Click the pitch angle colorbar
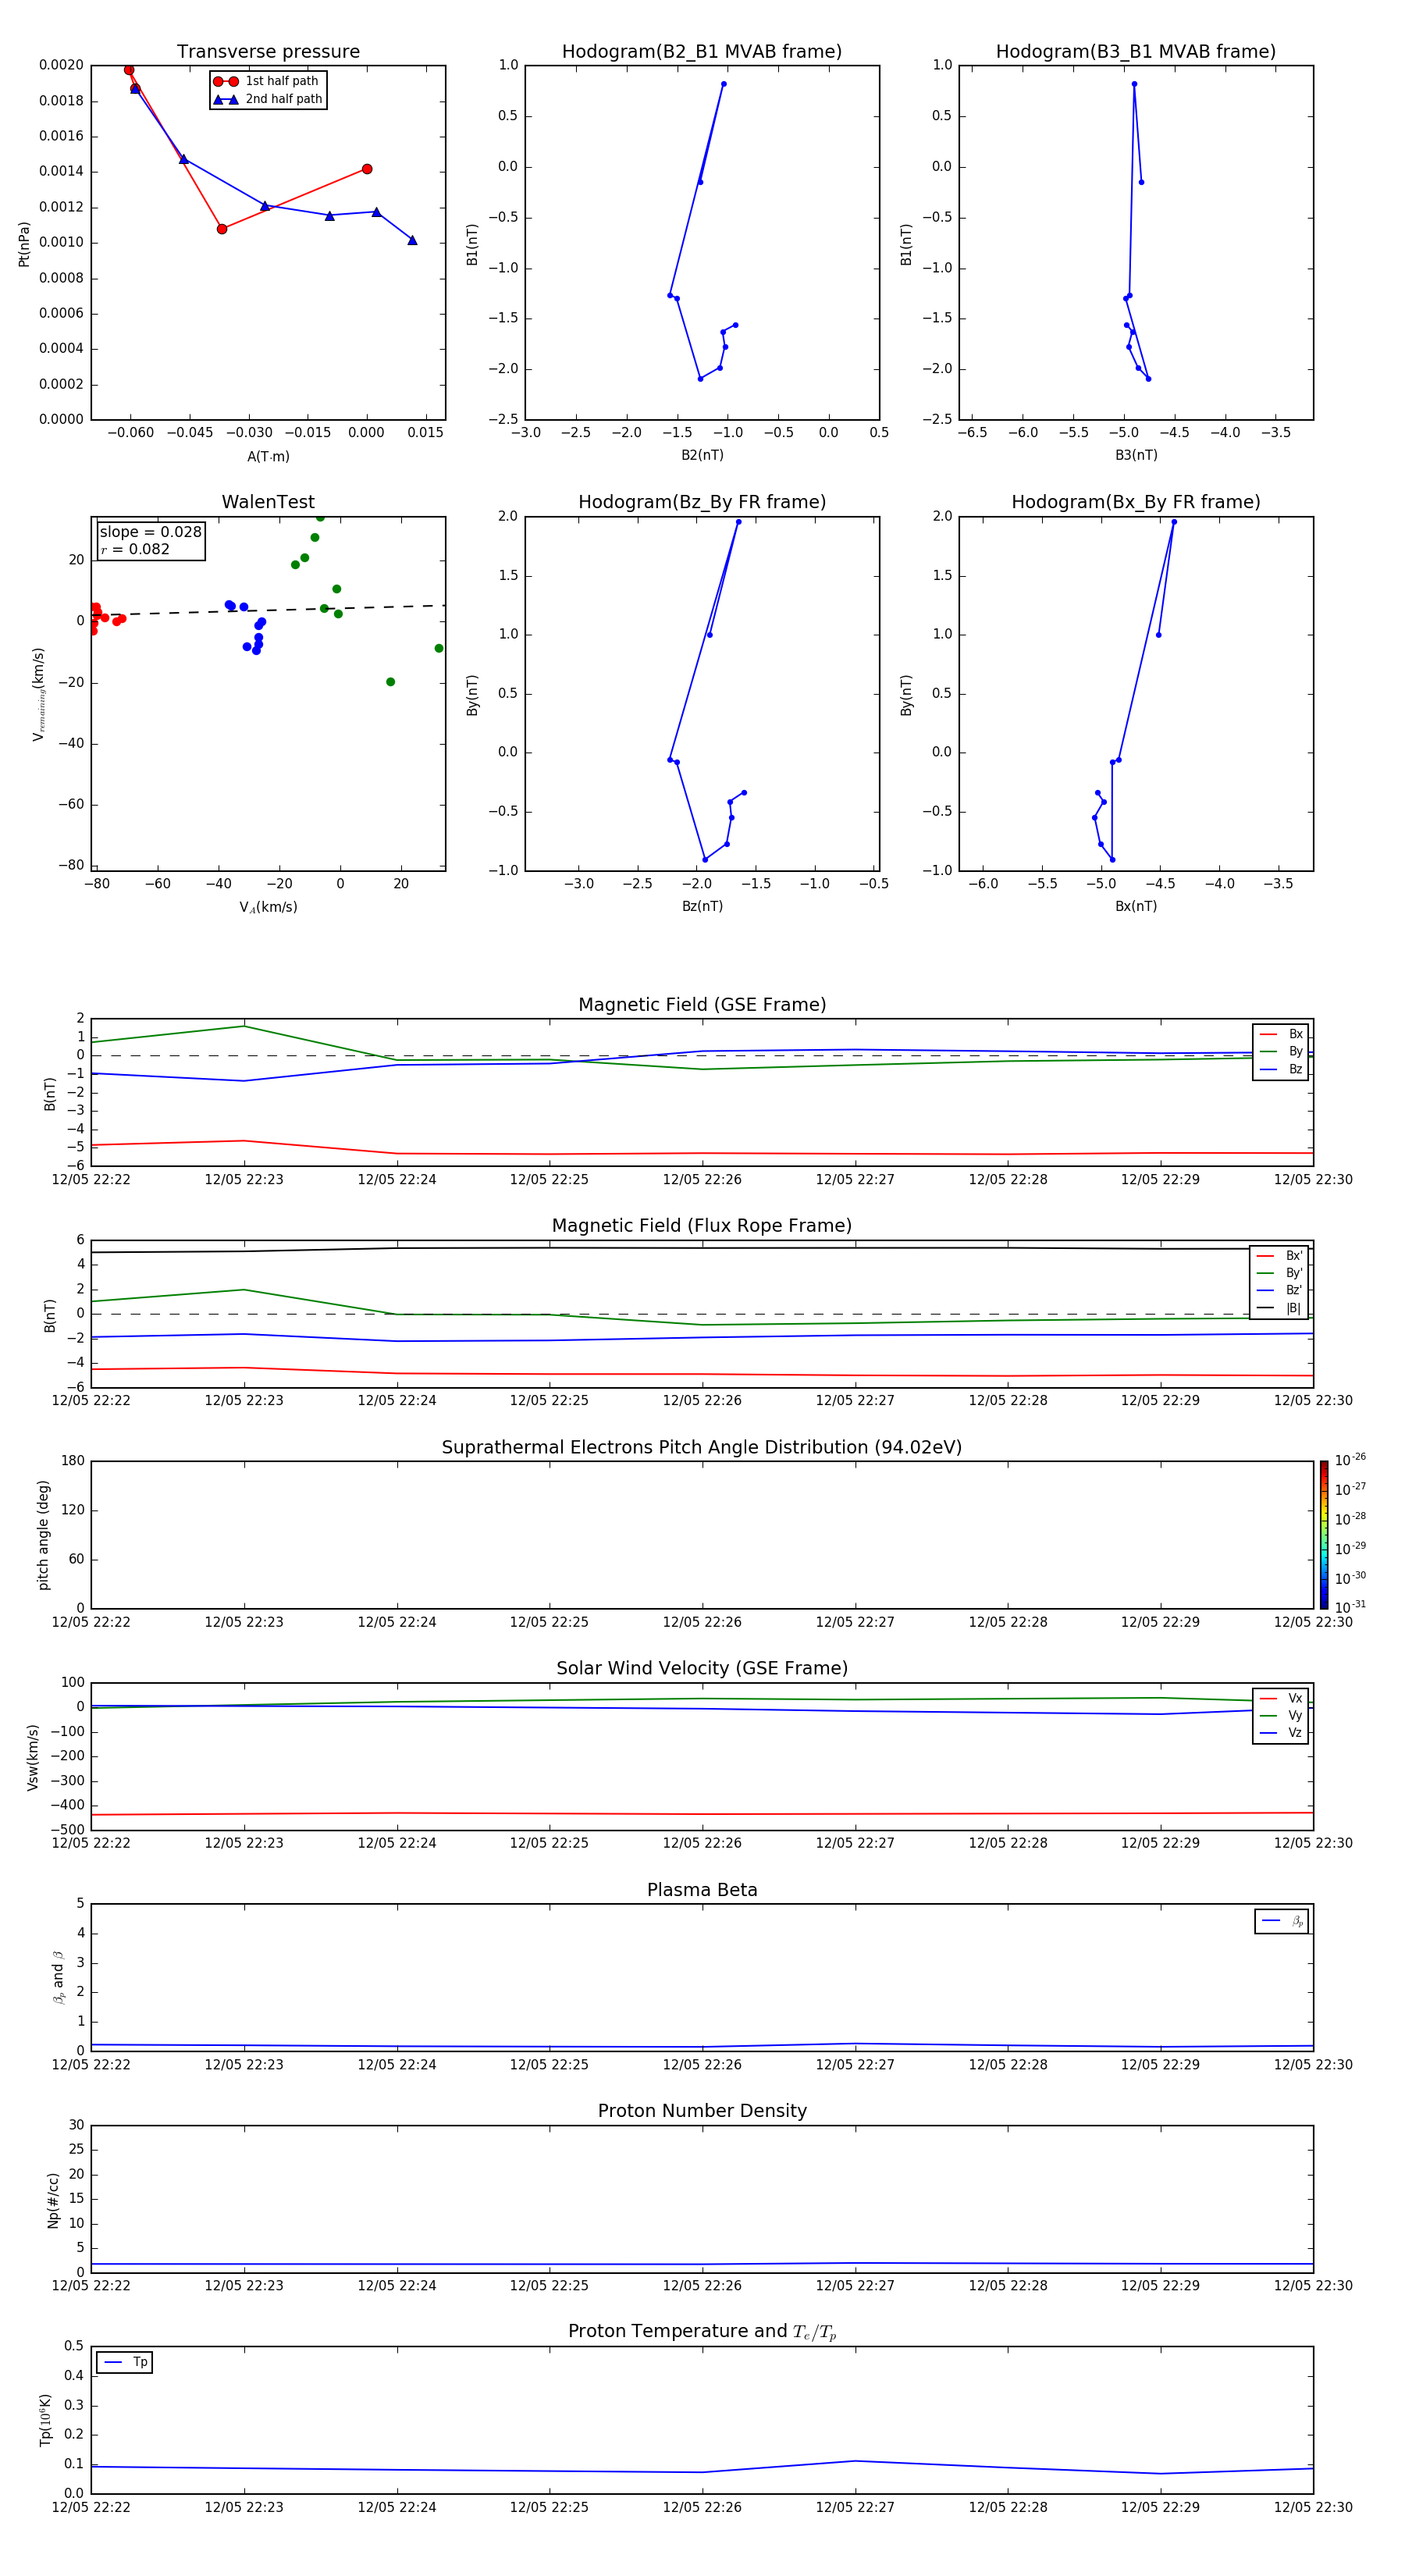Image resolution: width=1405 pixels, height=2576 pixels. (1324, 1535)
